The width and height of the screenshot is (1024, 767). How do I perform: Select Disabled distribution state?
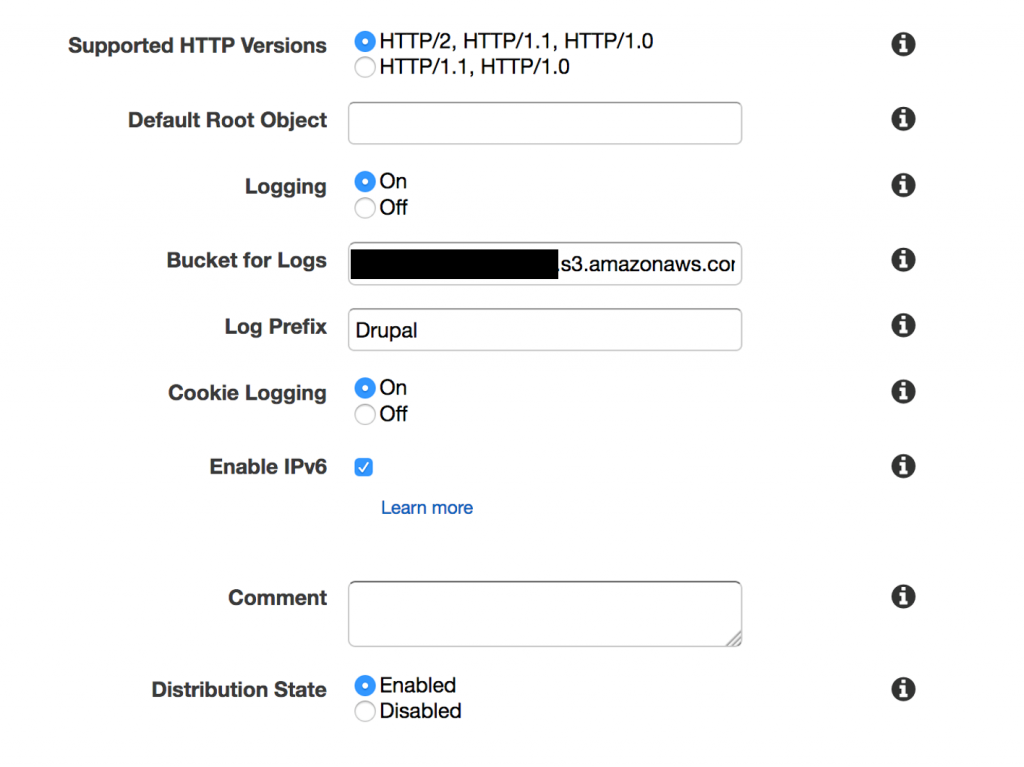[364, 711]
